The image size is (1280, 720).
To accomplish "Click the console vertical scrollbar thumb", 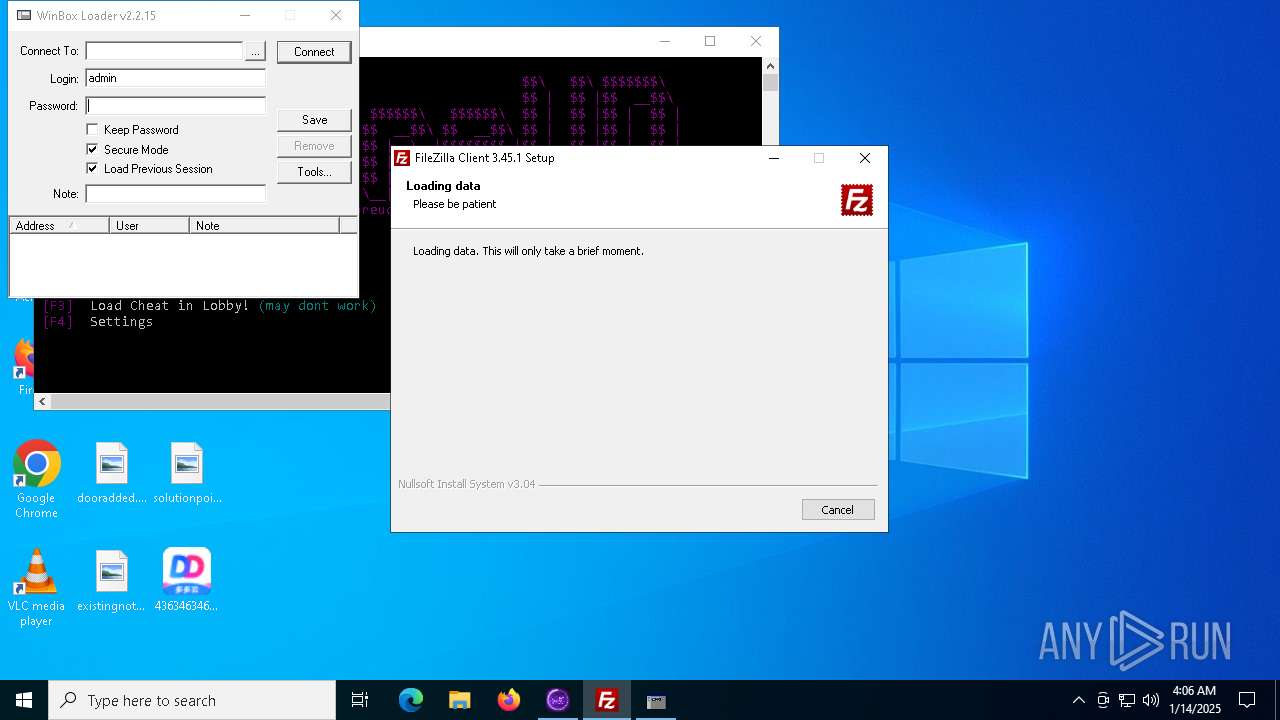I will pos(770,83).
